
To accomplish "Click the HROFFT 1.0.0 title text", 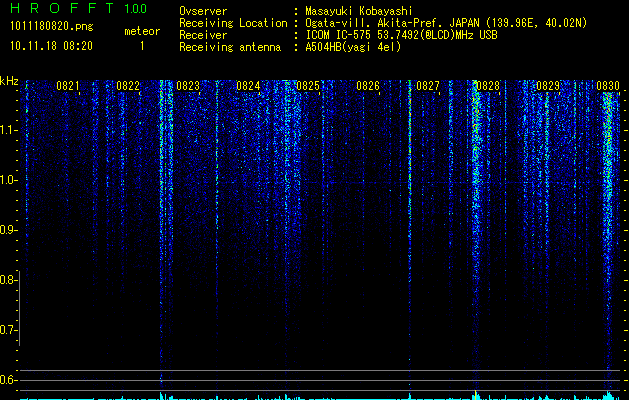I will (x=79, y=8).
